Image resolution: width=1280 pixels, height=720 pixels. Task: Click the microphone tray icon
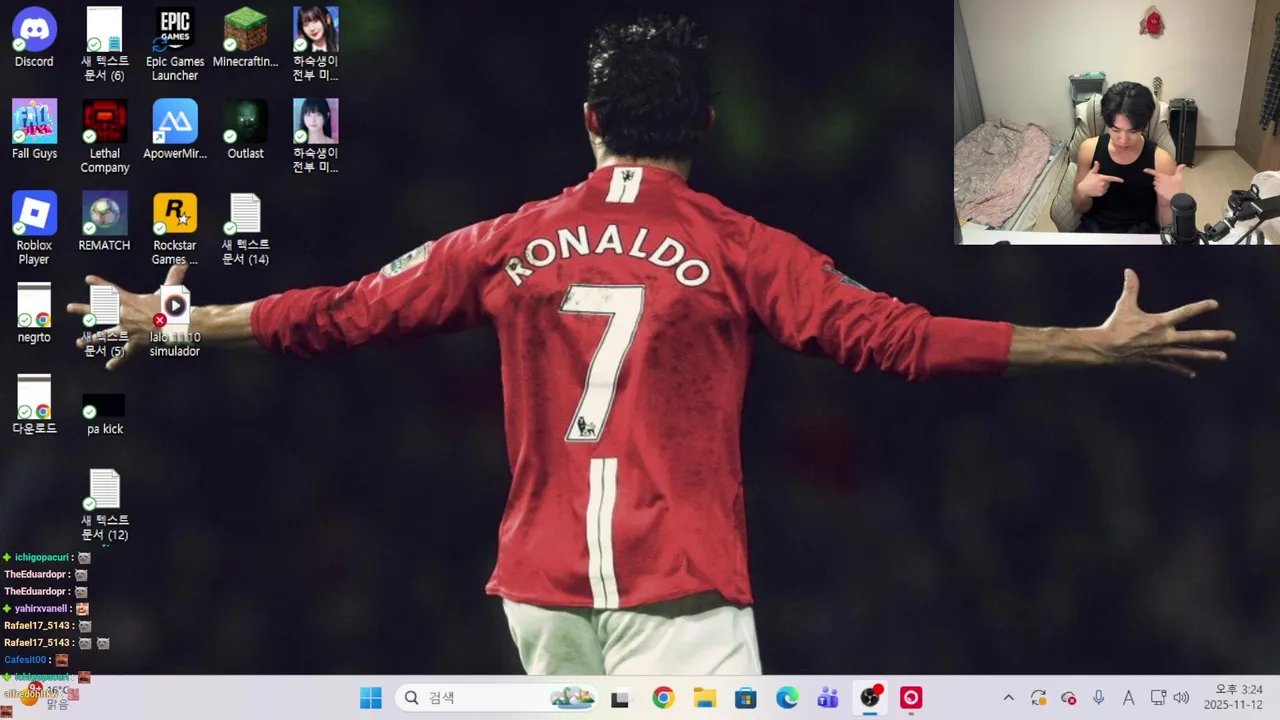tap(1098, 698)
